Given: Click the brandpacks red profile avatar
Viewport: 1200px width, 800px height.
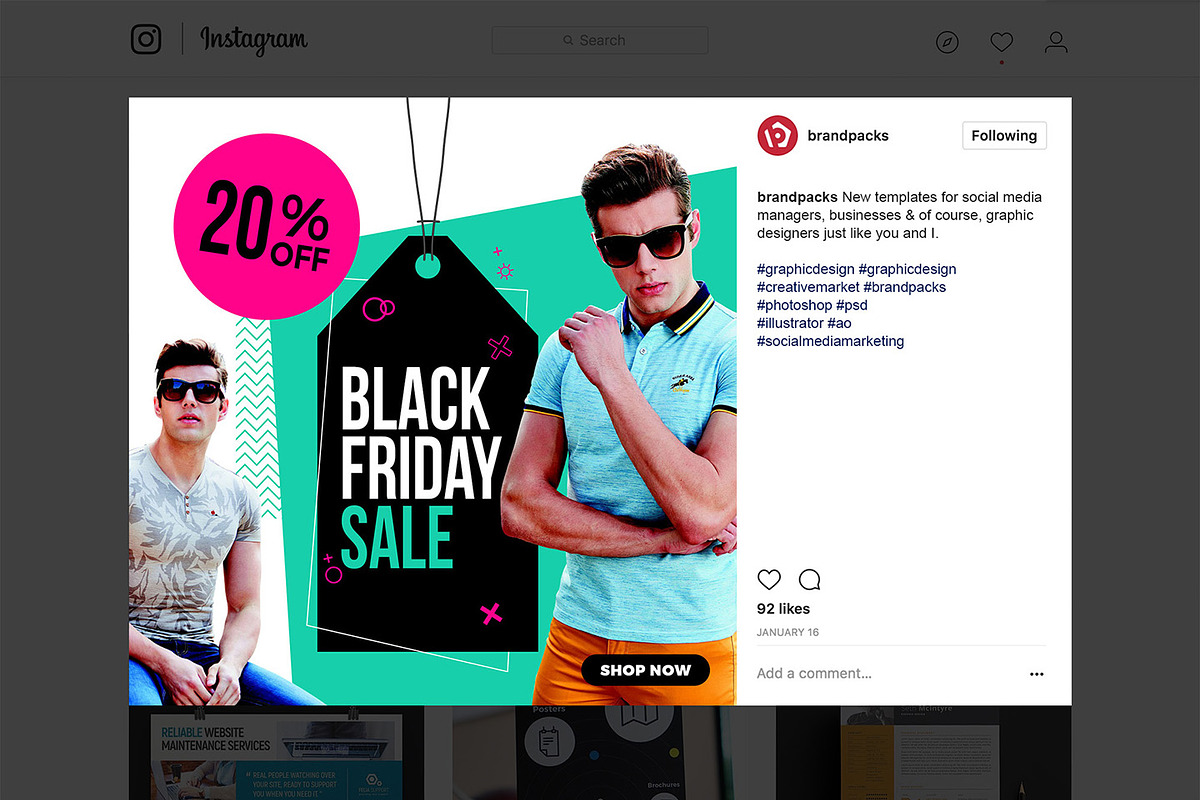Looking at the screenshot, I should pos(777,135).
